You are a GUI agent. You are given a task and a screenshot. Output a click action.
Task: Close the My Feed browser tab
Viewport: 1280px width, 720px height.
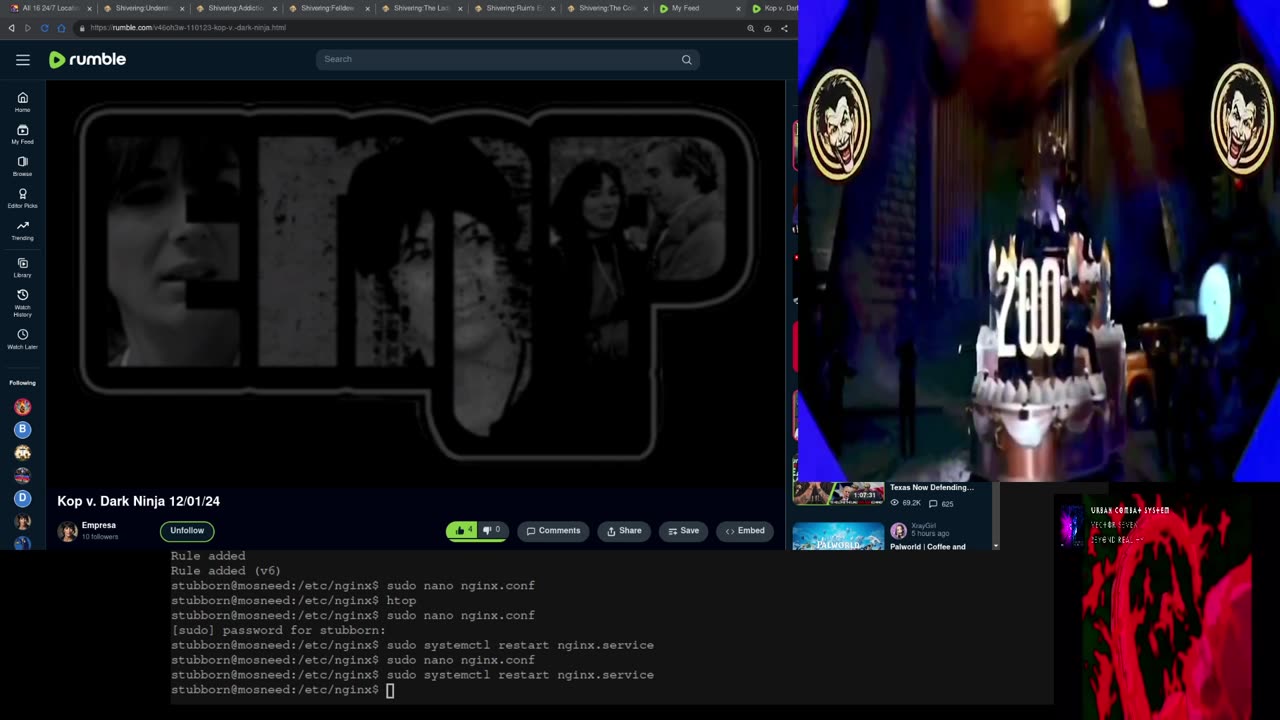[739, 8]
